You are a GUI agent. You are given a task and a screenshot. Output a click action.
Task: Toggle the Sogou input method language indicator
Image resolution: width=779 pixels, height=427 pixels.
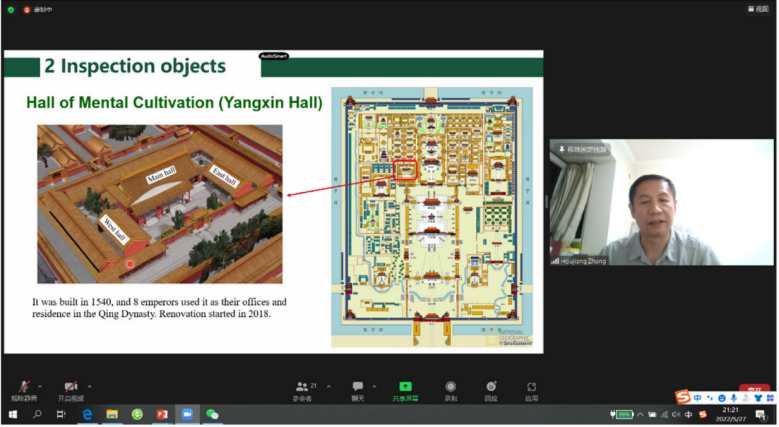click(698, 398)
